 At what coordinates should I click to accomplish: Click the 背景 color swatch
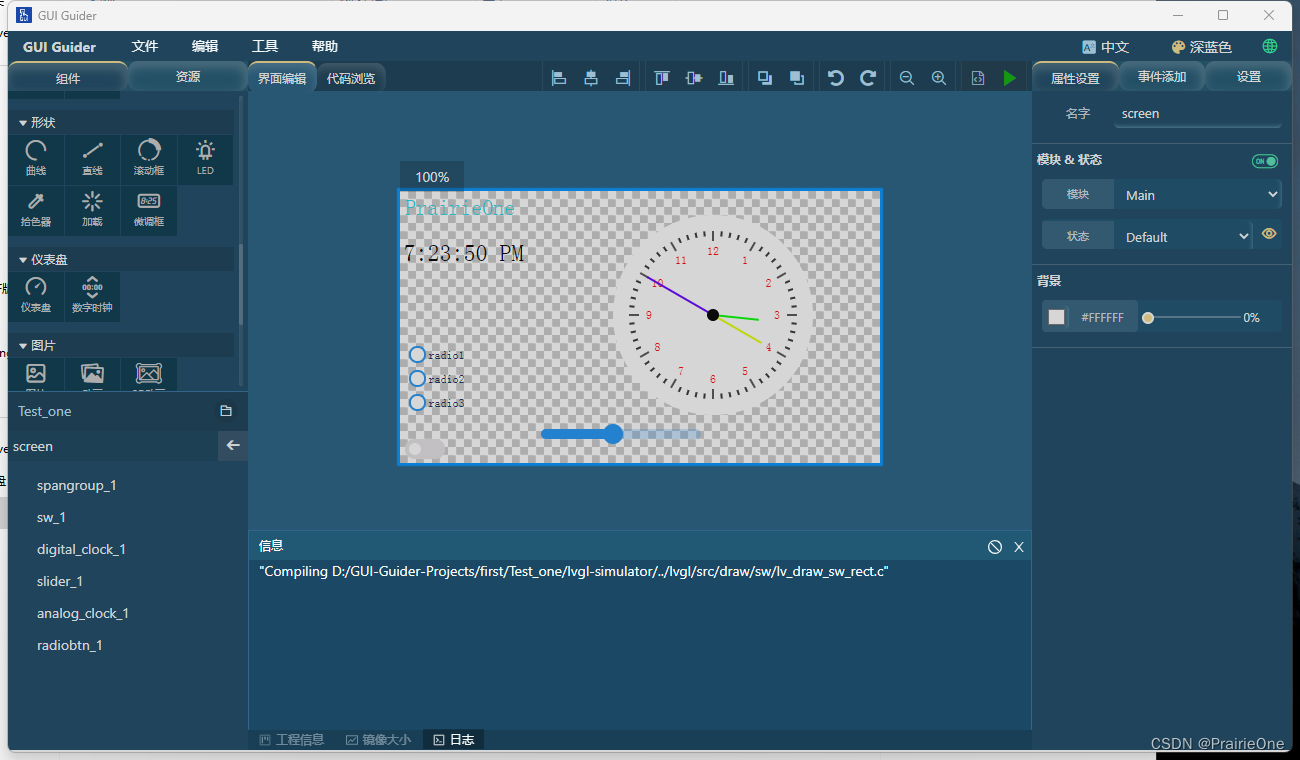coord(1057,317)
